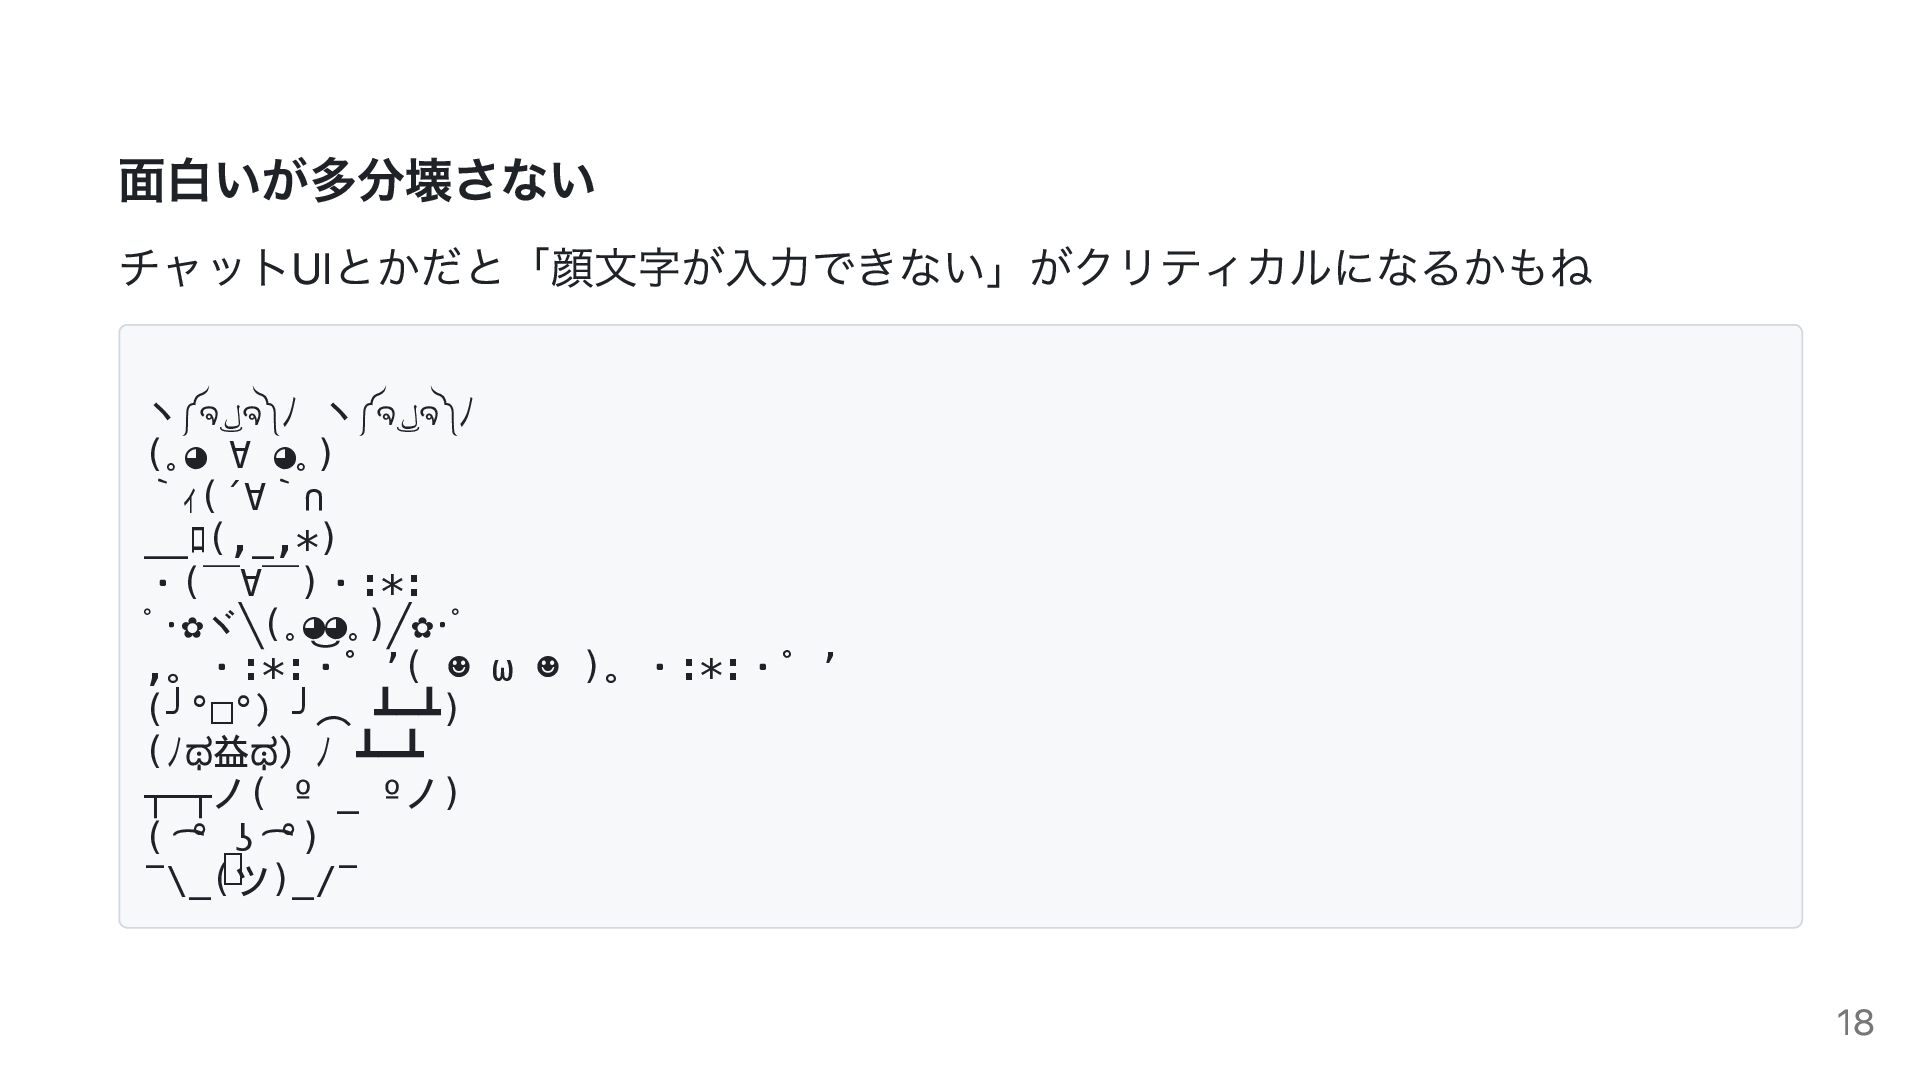Screen dimensions: 1920x1080
Task: Click the flower kaomoji ✿ヾ╲(｡◕‿◕｡)╱✿
Action: click(303, 627)
